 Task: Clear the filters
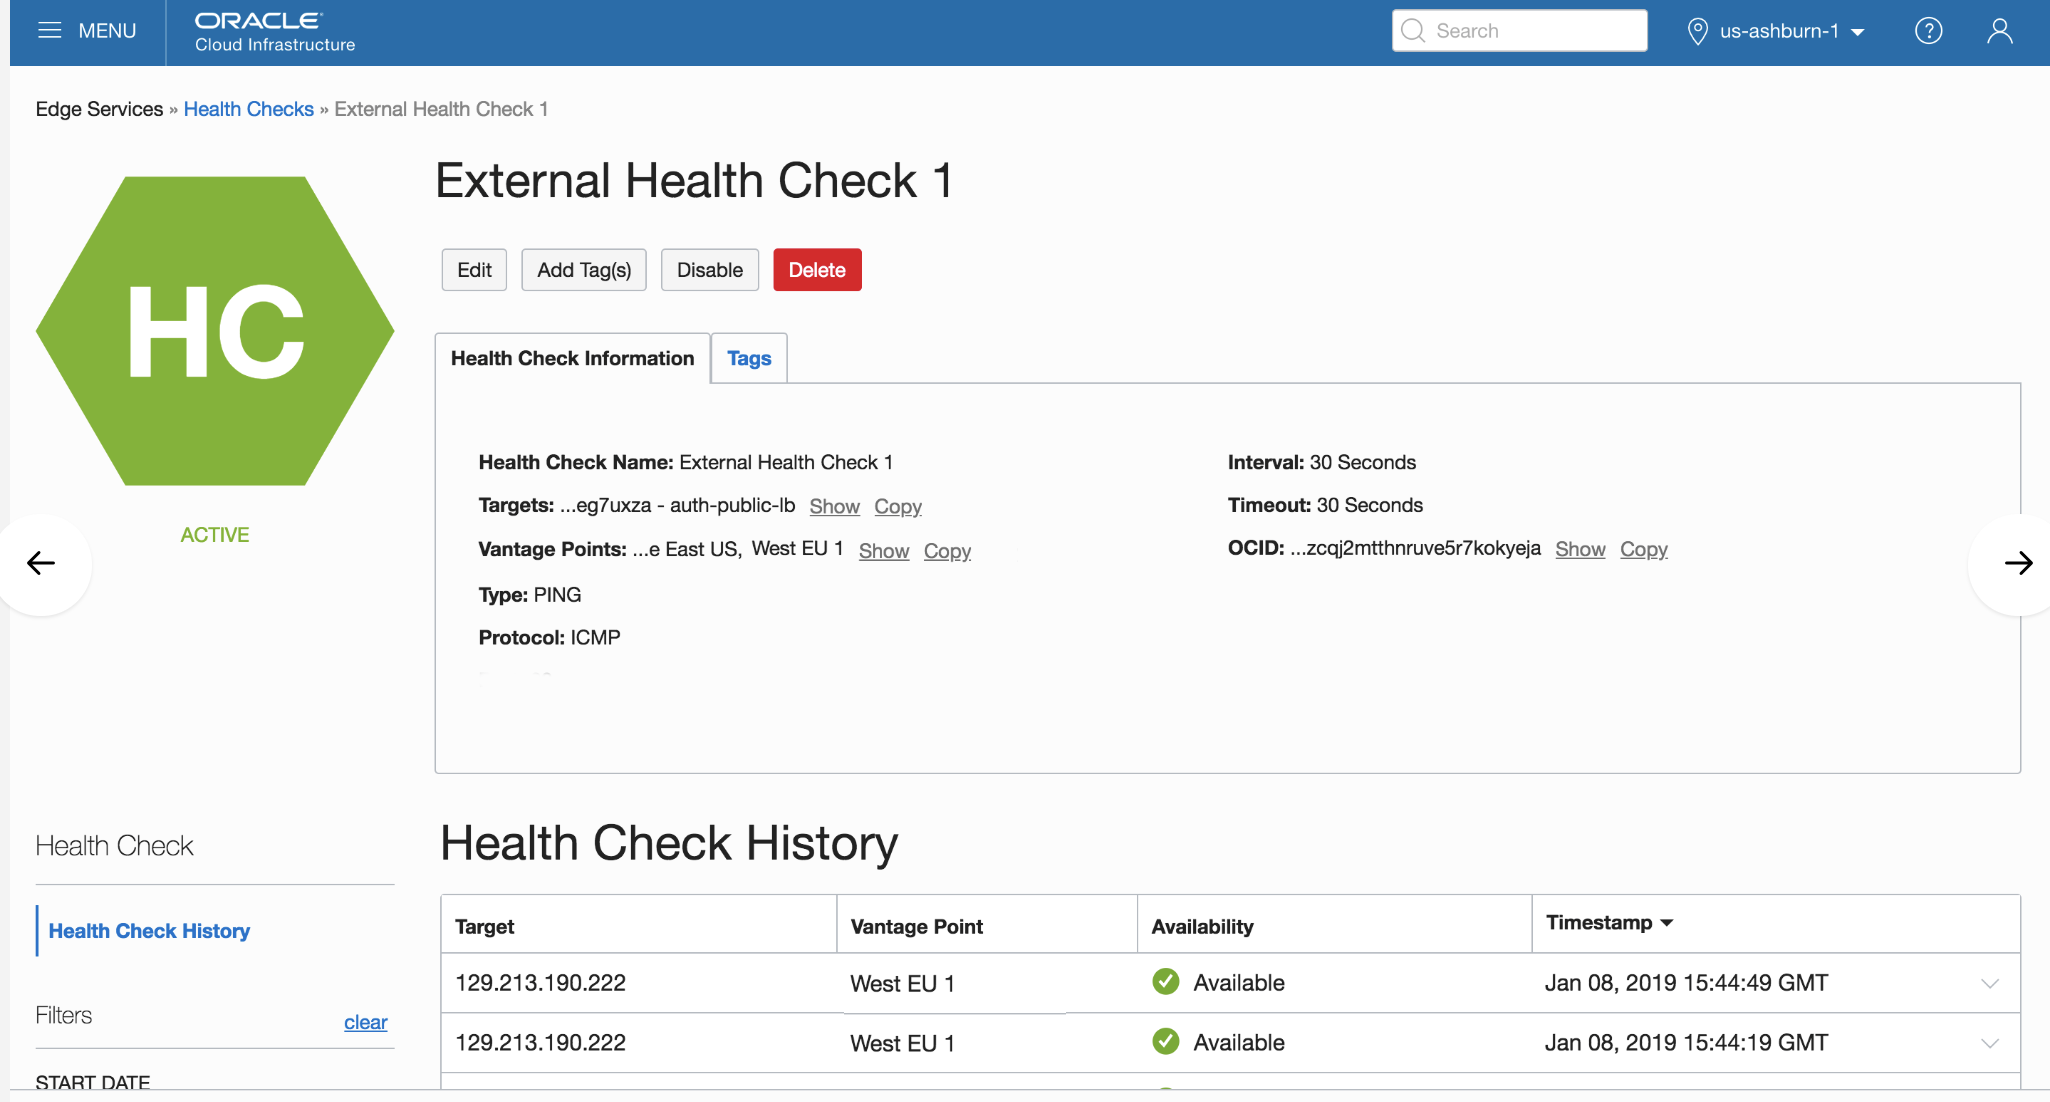pos(365,1022)
